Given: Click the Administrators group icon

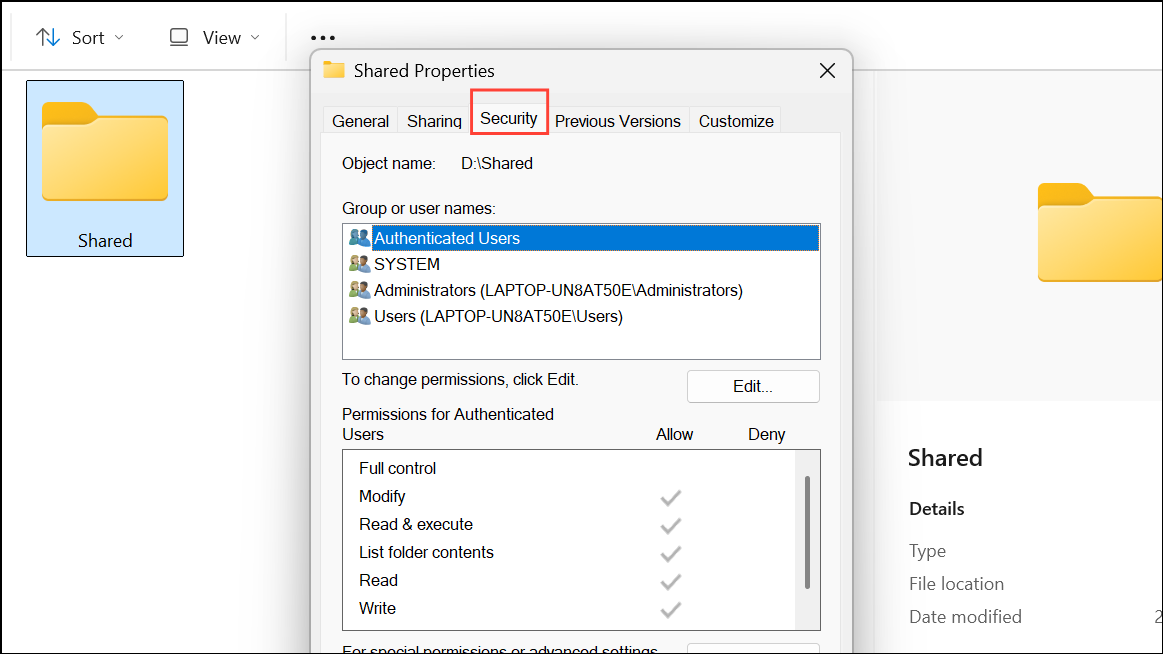Looking at the screenshot, I should tap(360, 290).
